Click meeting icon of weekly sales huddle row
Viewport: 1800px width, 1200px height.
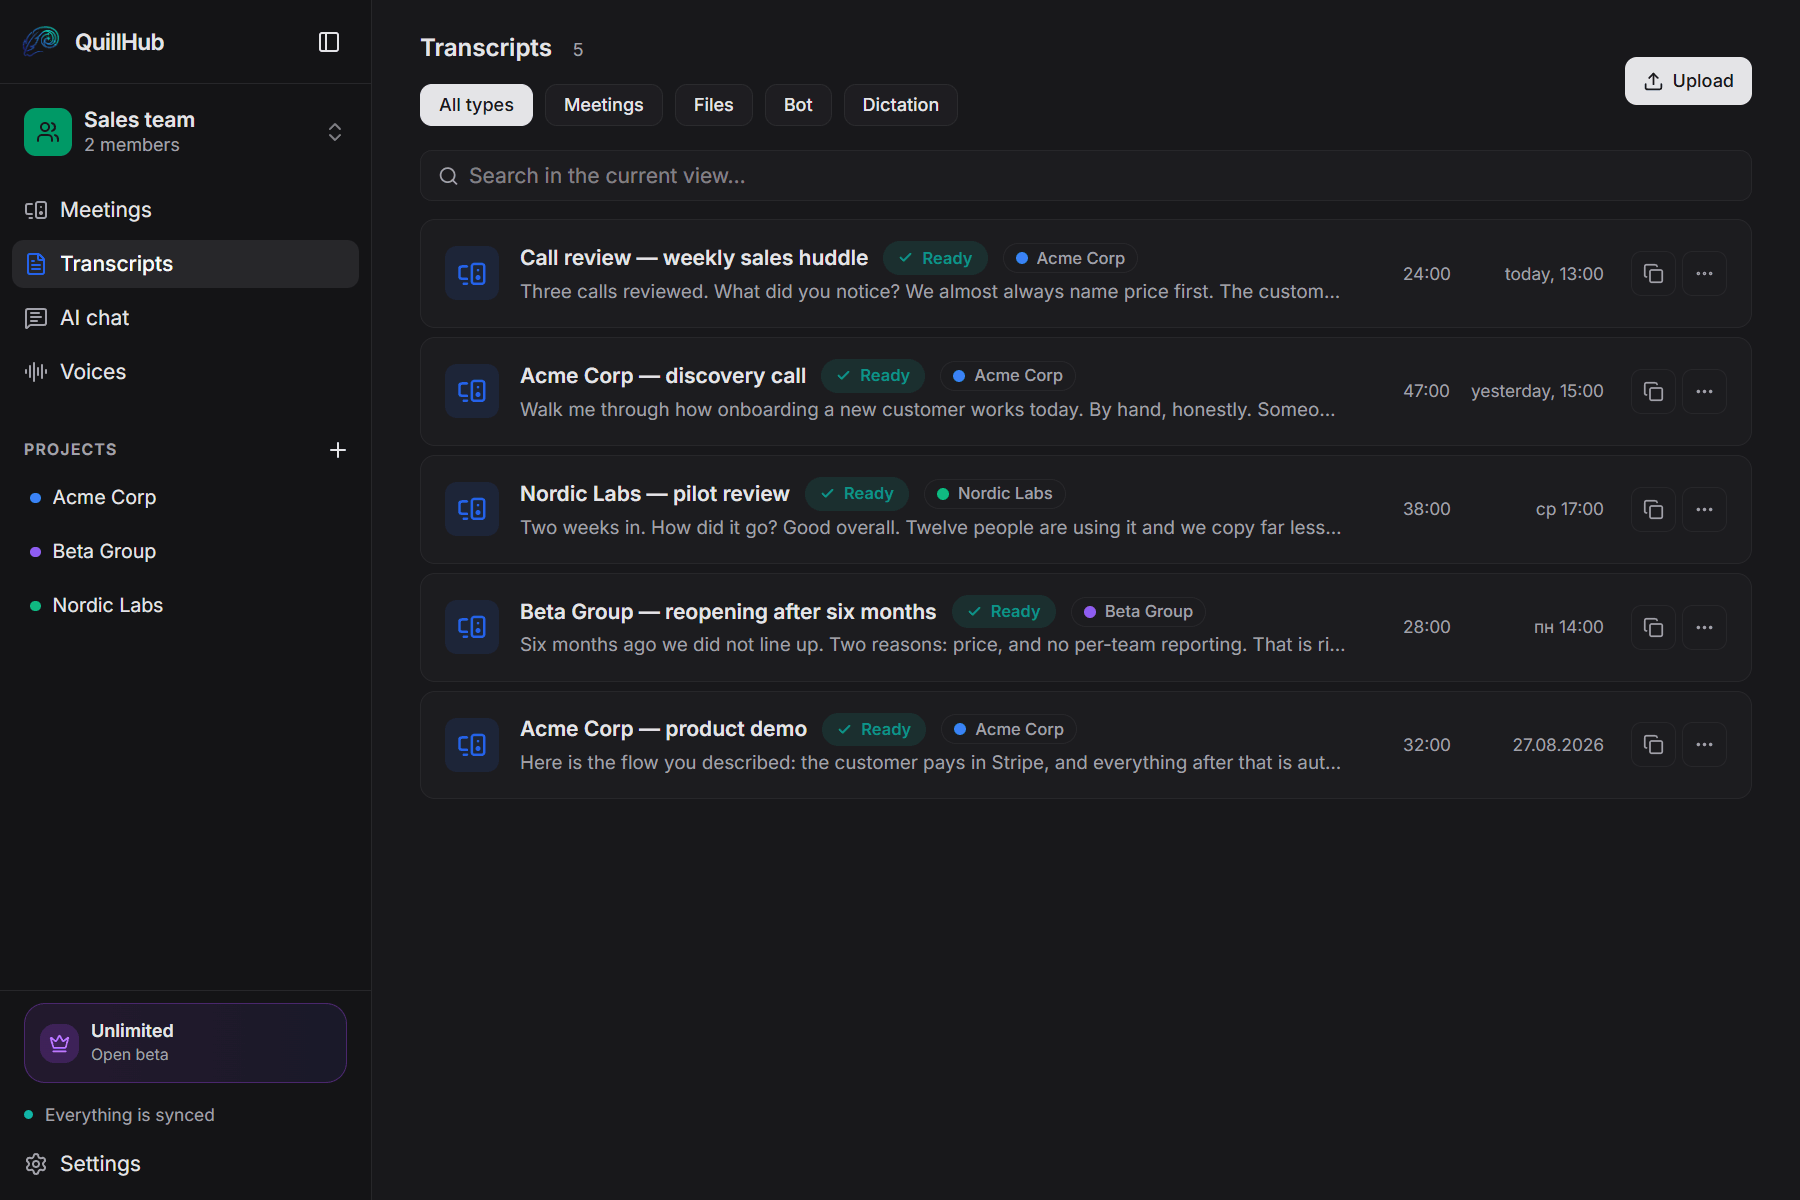coord(472,274)
